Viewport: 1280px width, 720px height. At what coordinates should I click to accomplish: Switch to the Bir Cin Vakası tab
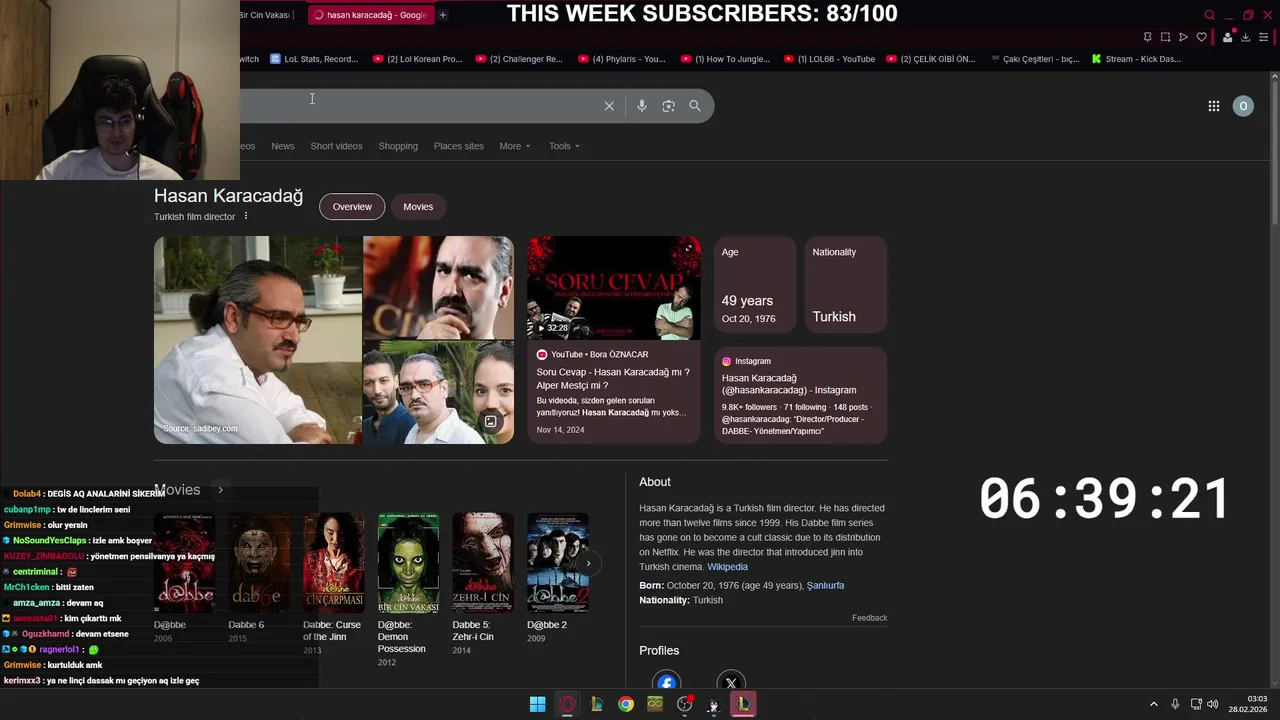pyautogui.click(x=265, y=15)
